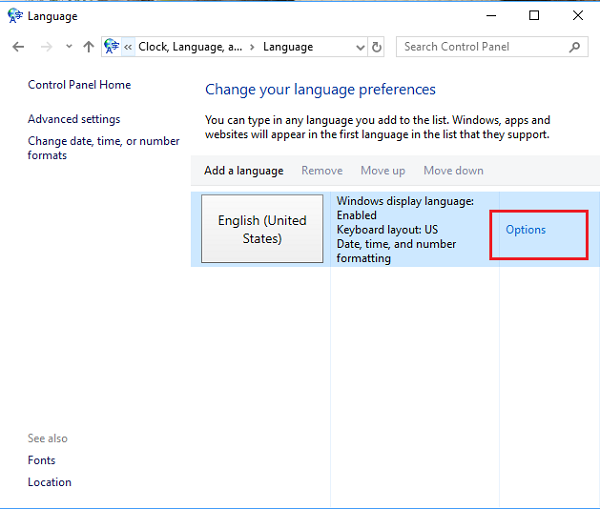600x509 pixels.
Task: Click the Back navigation arrow
Action: 18,47
